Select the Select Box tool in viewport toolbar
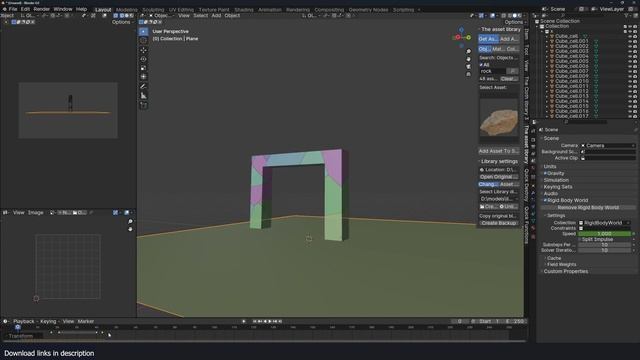640x360 pixels. 143,31
